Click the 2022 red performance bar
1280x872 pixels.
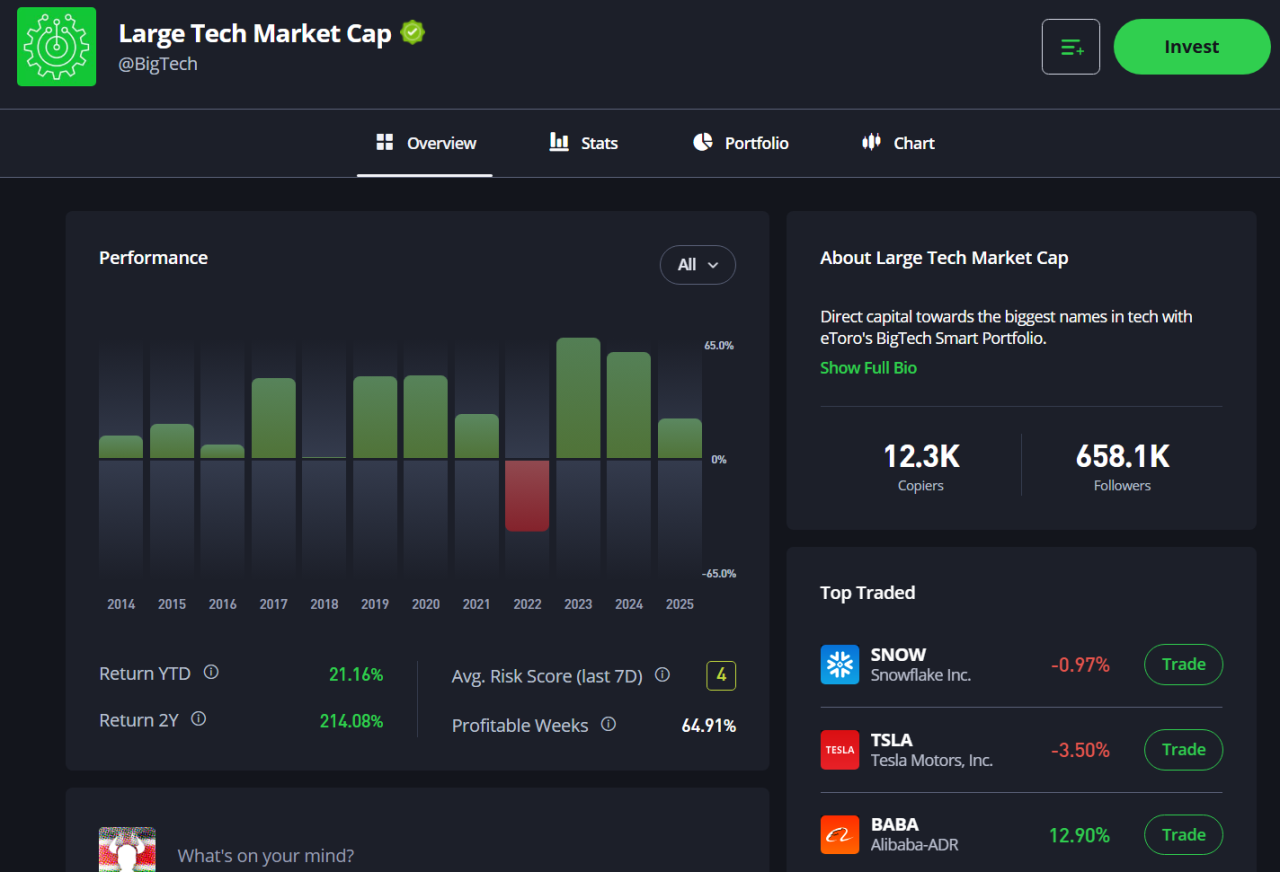tap(527, 495)
